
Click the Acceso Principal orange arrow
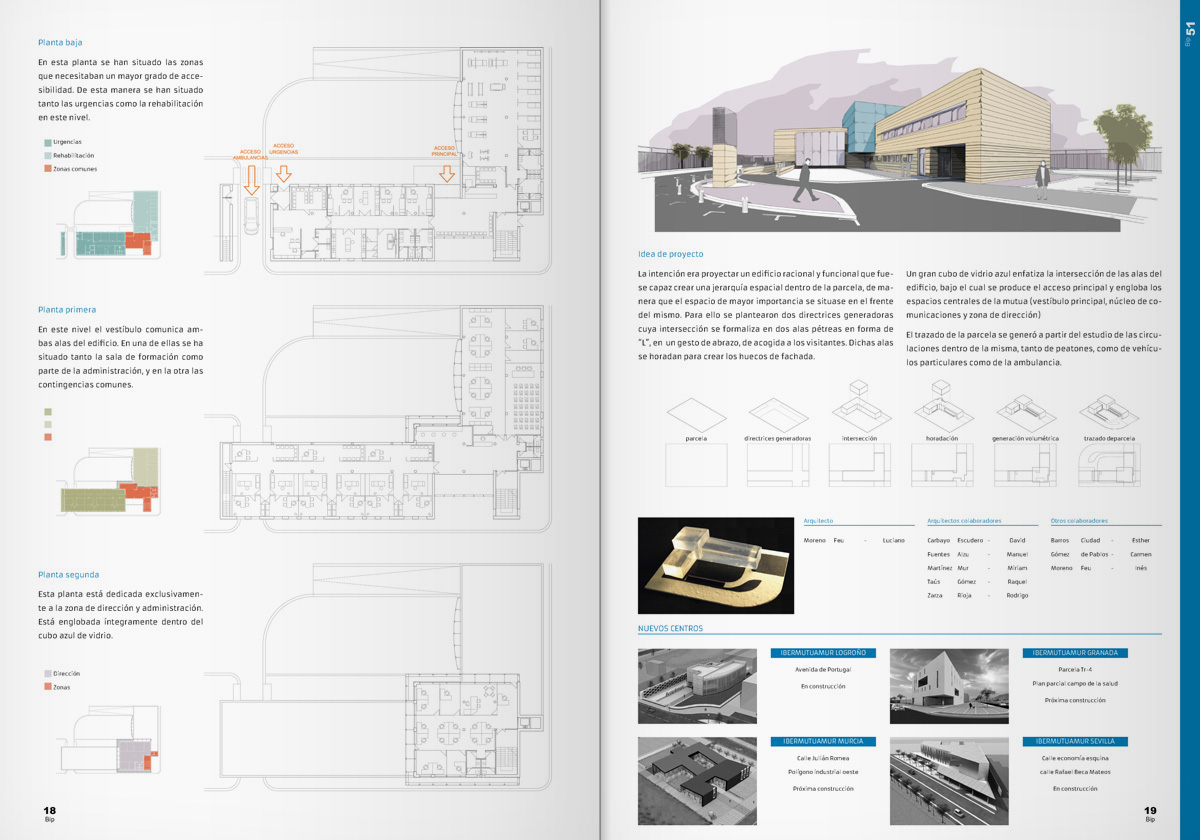coord(446,172)
